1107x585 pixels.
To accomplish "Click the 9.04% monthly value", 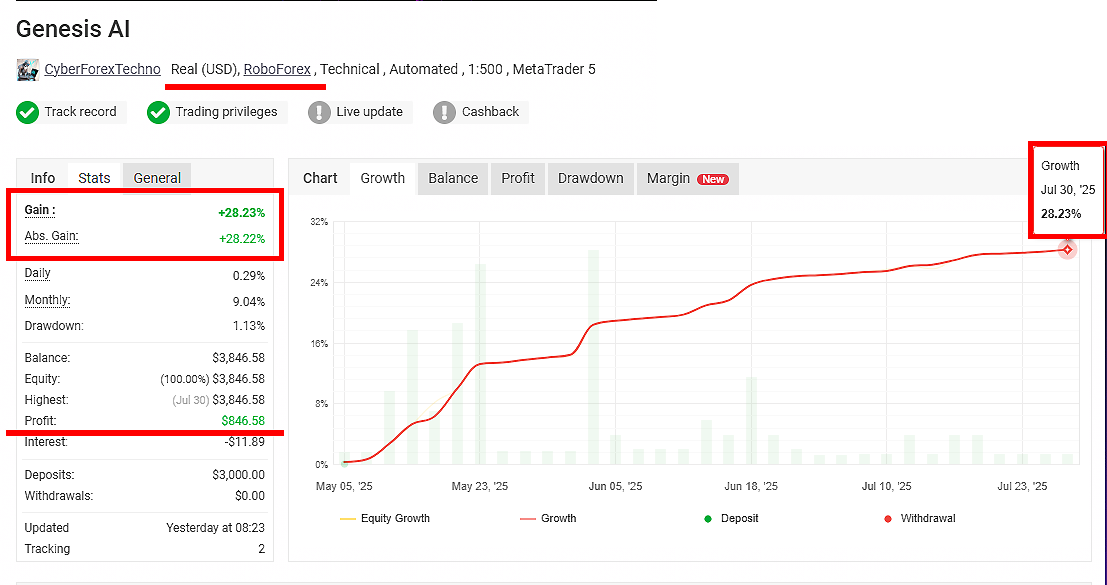I will 249,302.
